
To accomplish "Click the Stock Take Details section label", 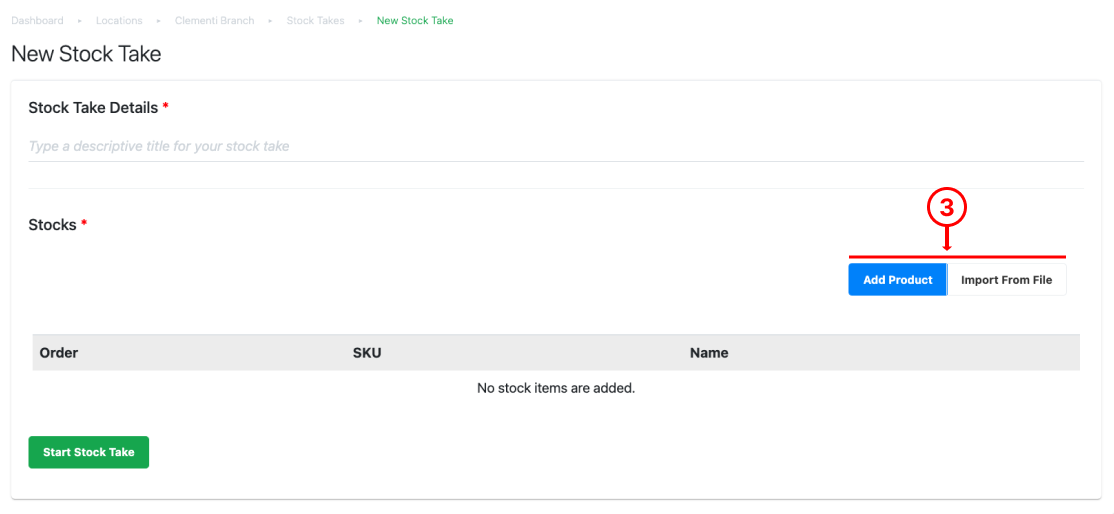I will click(93, 108).
